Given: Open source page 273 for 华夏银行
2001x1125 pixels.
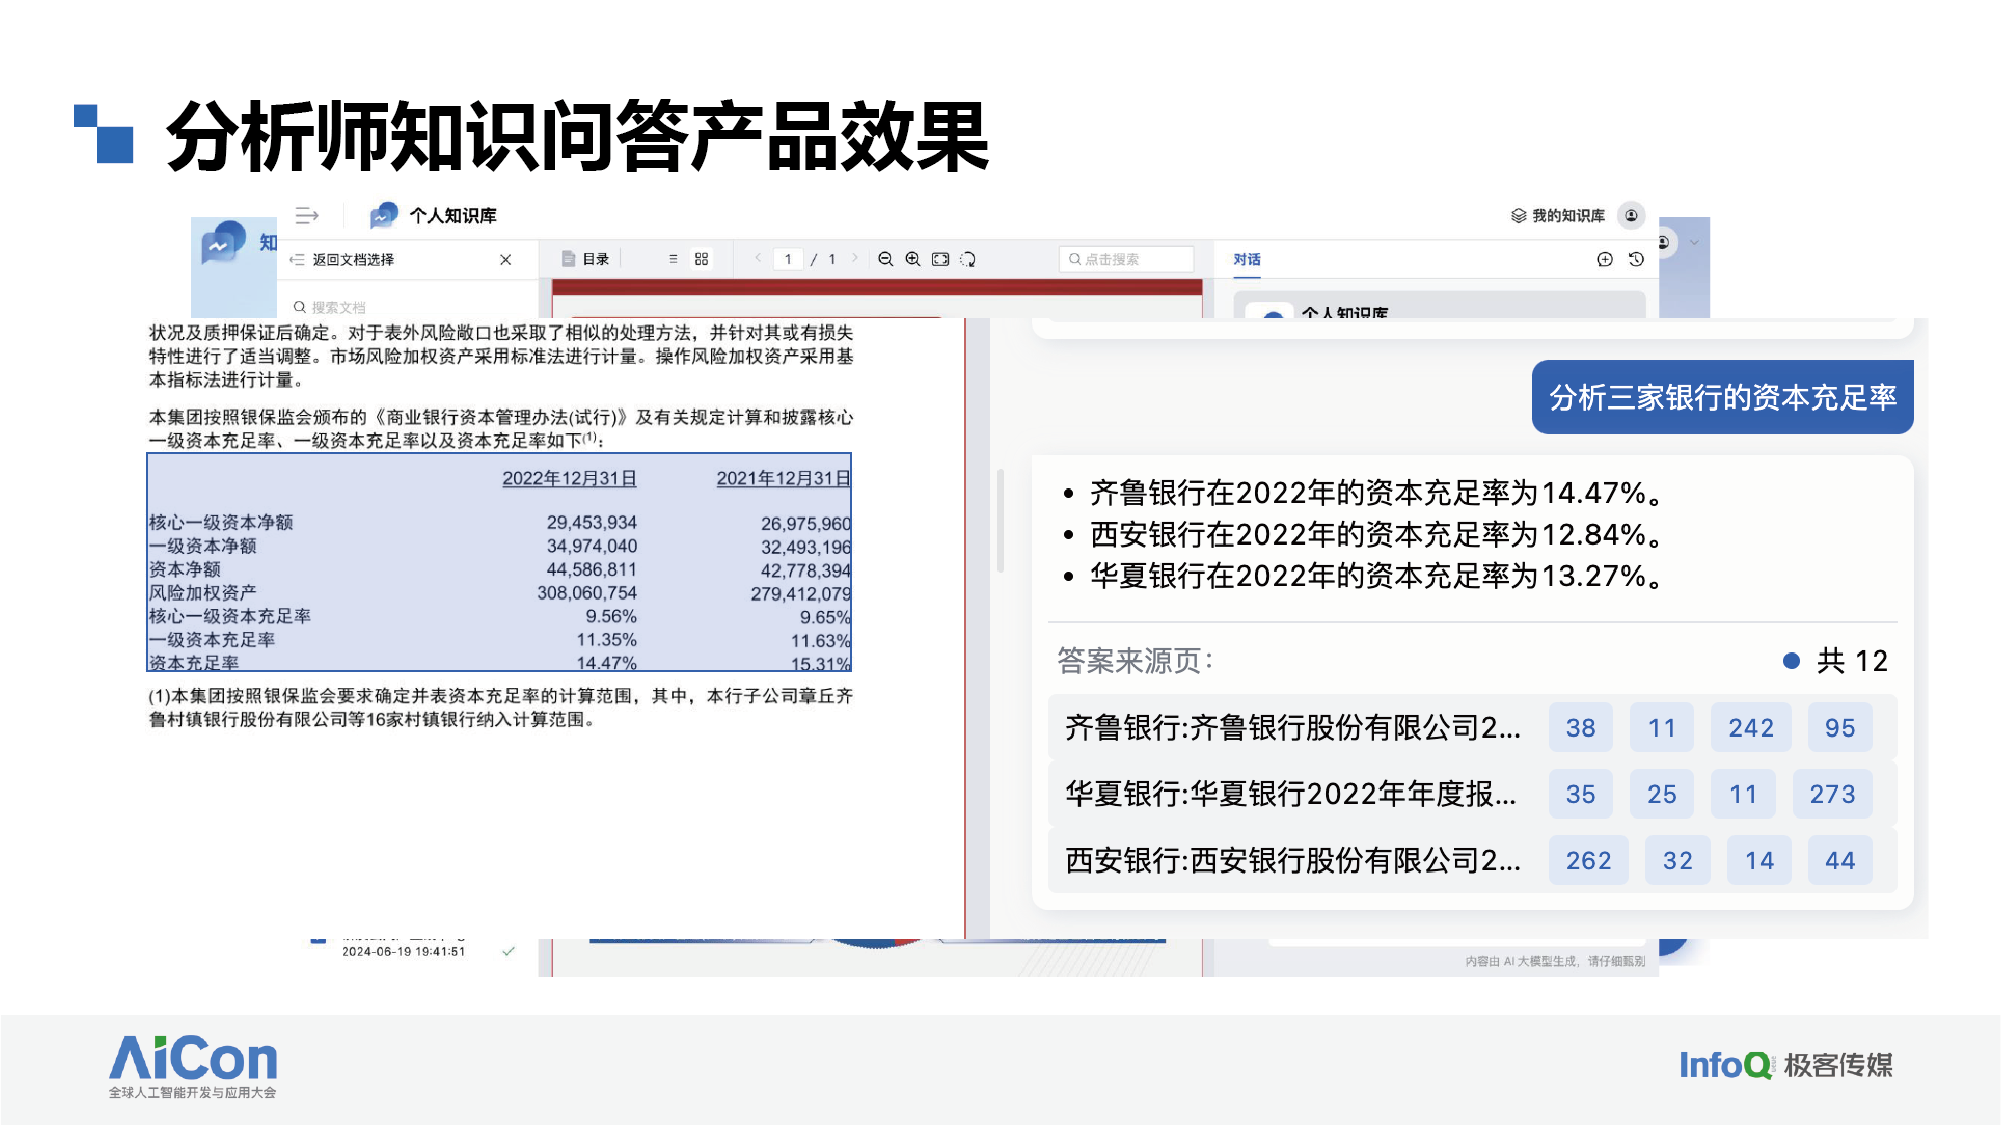Looking at the screenshot, I should (1832, 794).
